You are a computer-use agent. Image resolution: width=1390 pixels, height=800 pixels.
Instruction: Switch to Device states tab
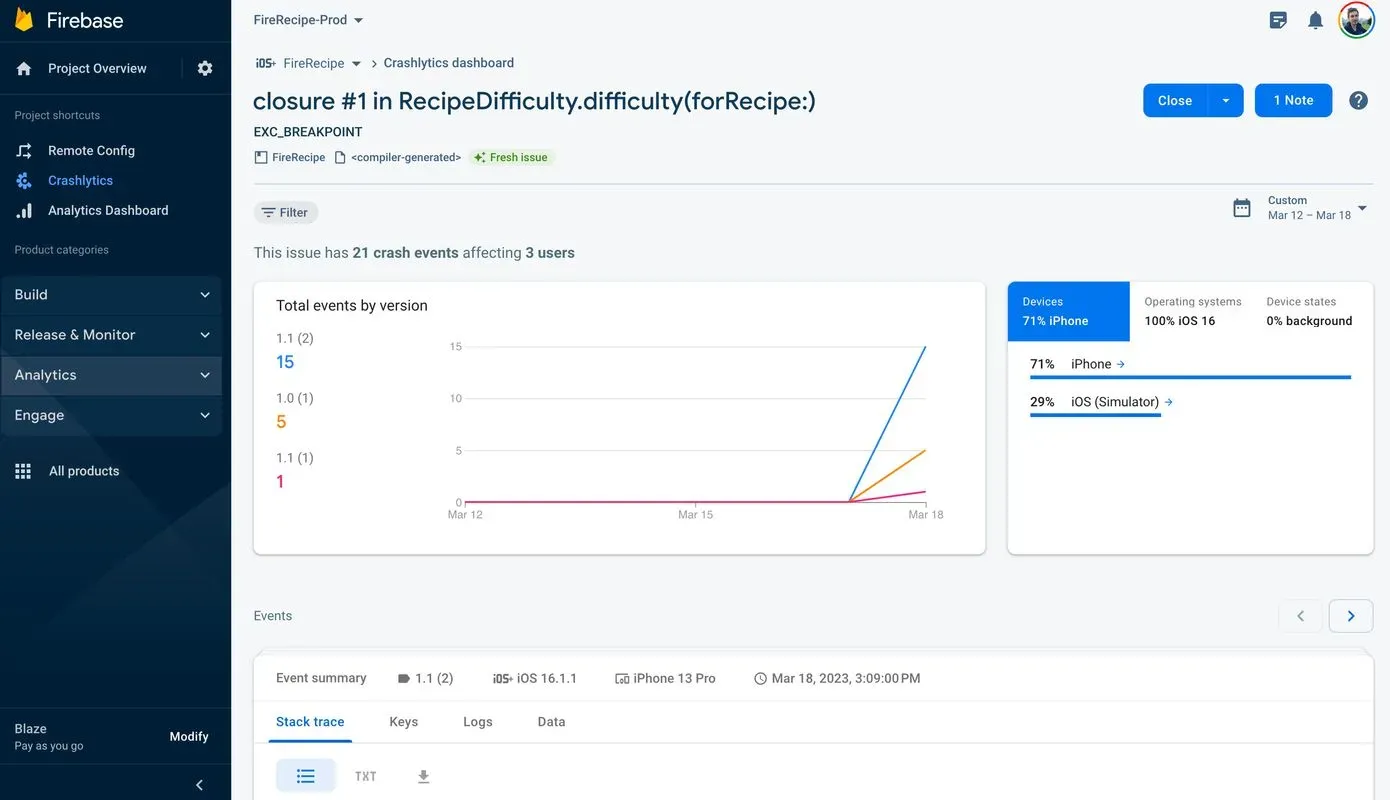tap(1309, 311)
